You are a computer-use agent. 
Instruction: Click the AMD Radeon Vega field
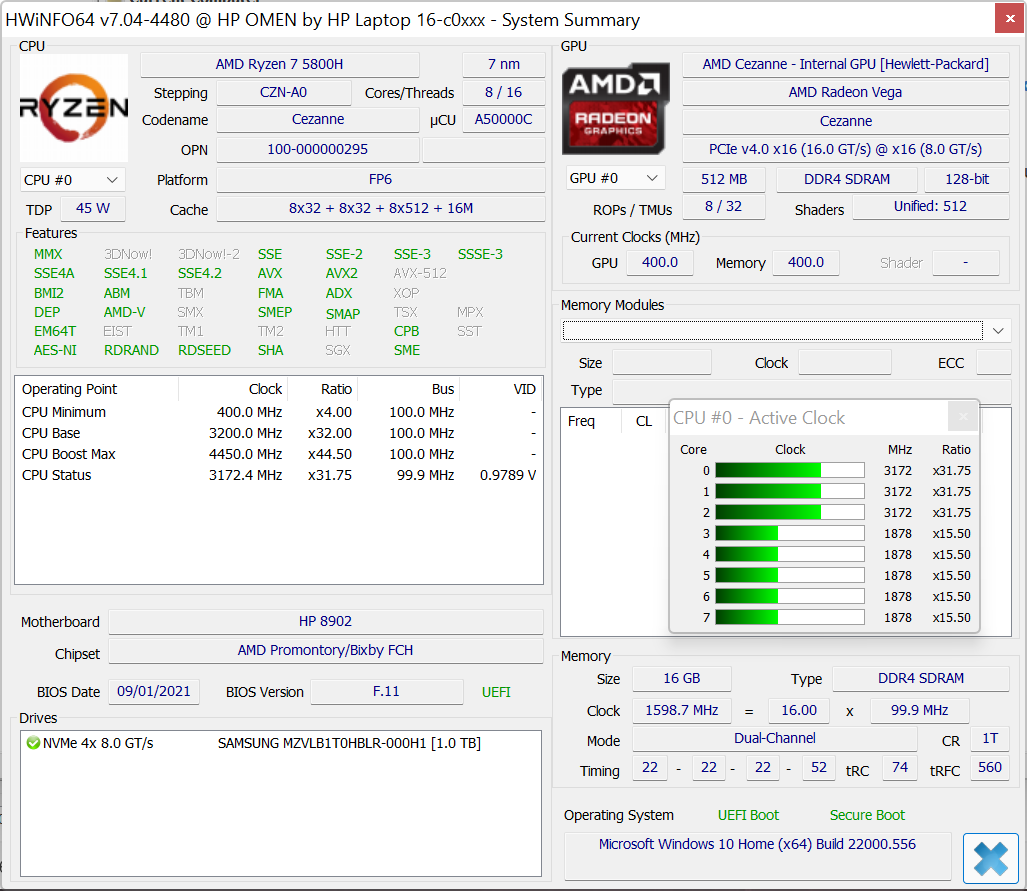(x=846, y=92)
